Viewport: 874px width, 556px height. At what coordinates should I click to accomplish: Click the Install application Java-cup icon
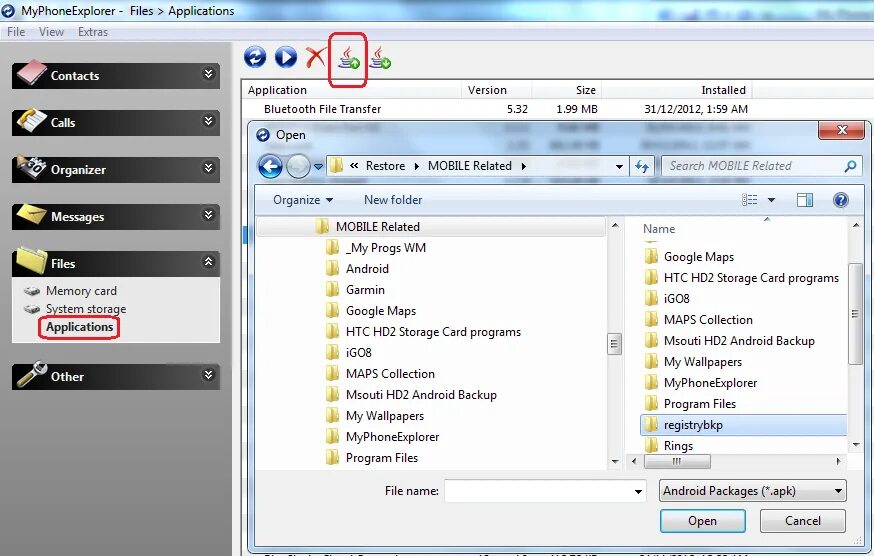coord(349,58)
